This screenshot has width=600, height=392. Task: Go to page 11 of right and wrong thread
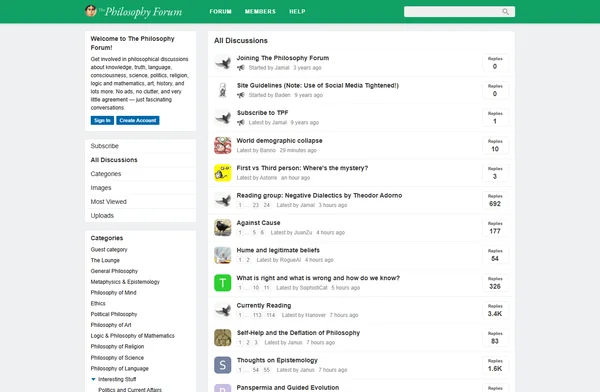[267, 287]
